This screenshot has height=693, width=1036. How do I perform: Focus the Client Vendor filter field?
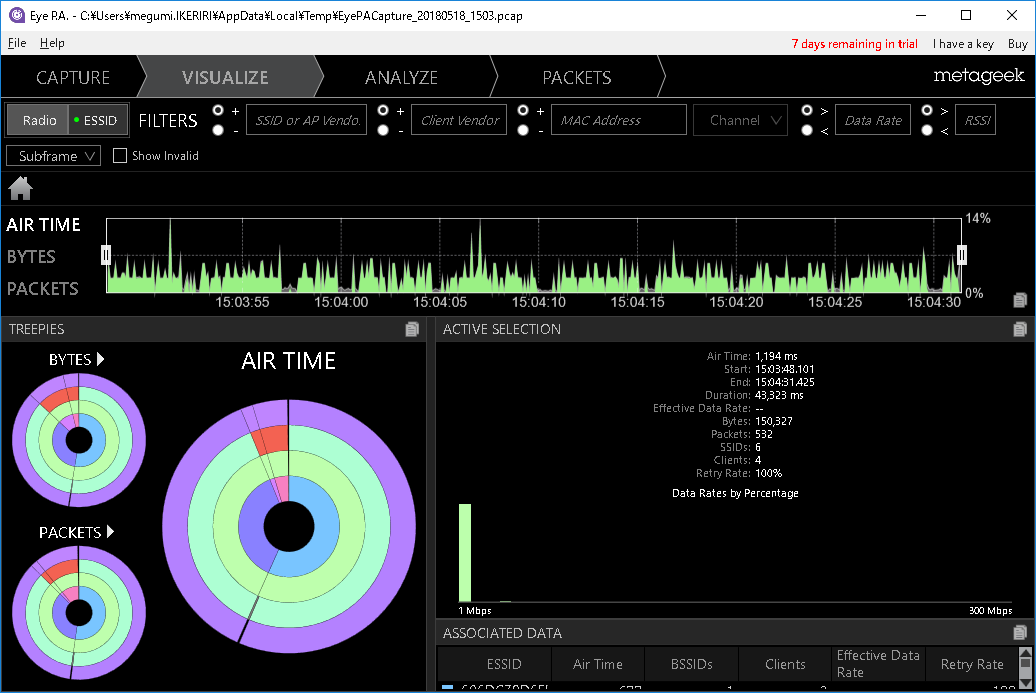click(x=459, y=120)
